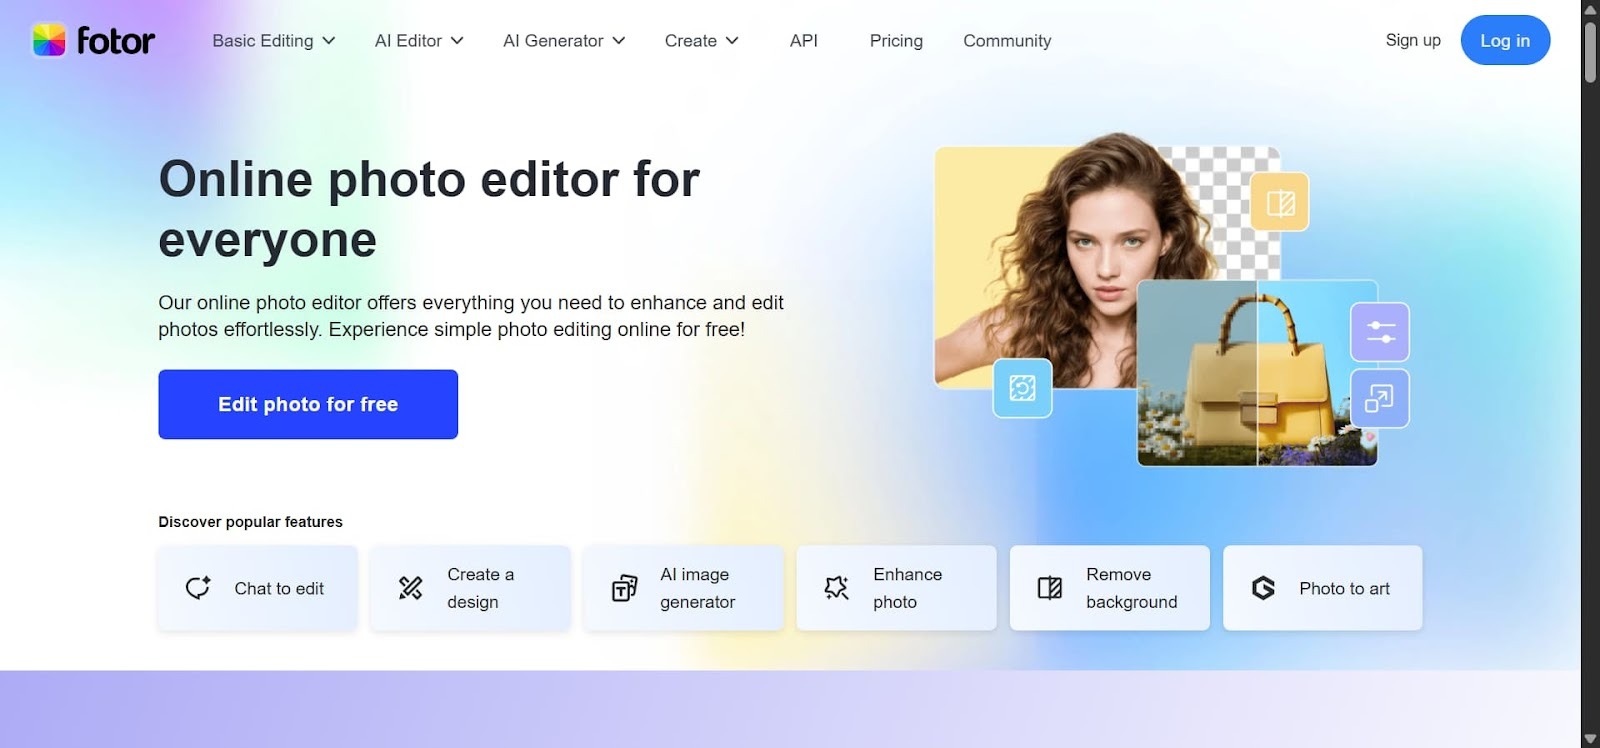The height and width of the screenshot is (748, 1600).
Task: Choose the Enhance photo label
Action: (908, 588)
